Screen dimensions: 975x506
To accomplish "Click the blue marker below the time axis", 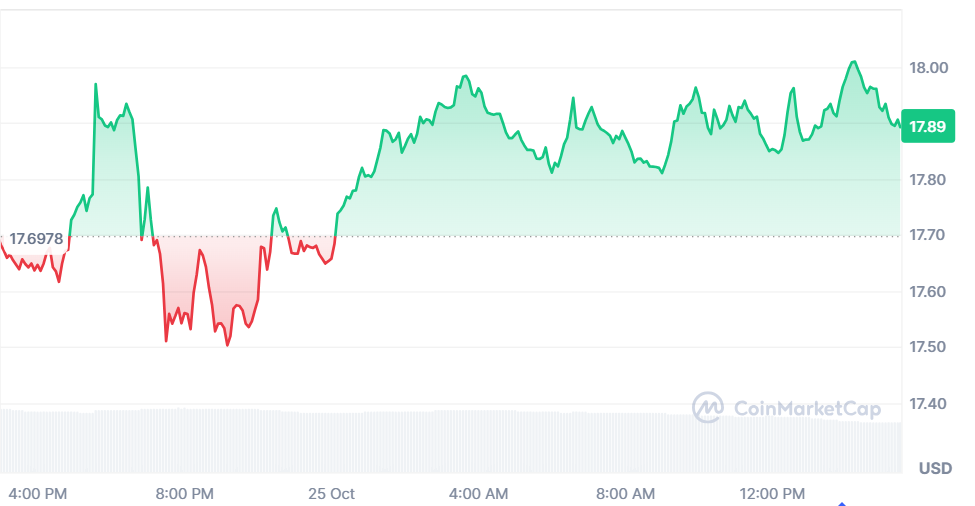I will click(x=842, y=503).
